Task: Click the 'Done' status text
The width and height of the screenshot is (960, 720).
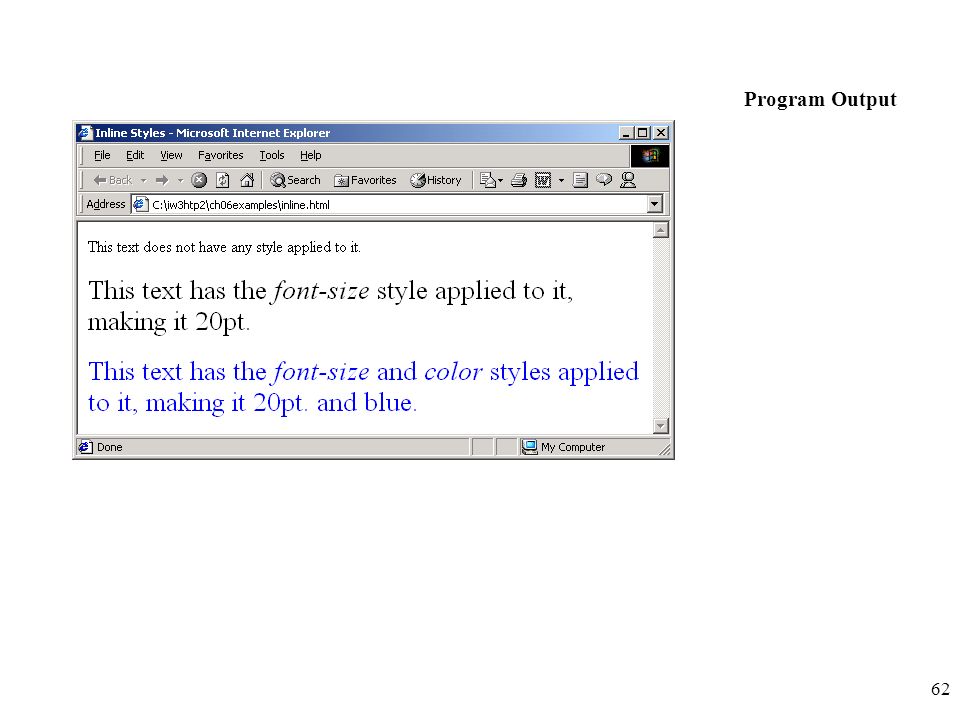Action: click(110, 448)
